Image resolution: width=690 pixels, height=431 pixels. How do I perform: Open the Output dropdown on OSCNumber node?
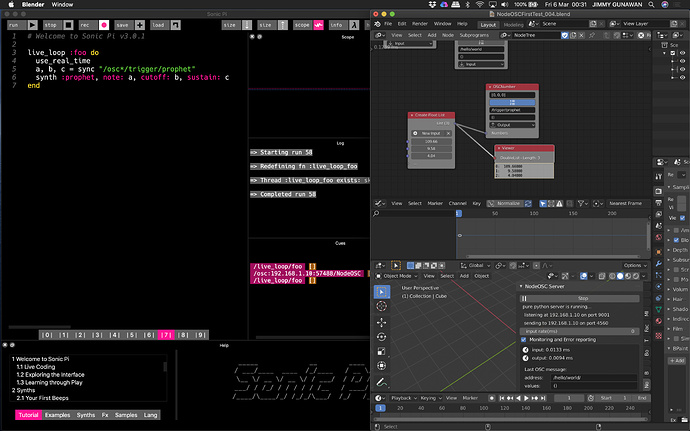point(513,125)
